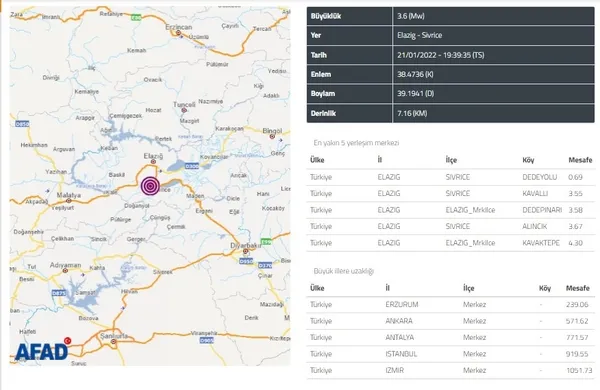The image size is (600, 390).
Task: Click the E90 road badge near Refahiye
Action: pyautogui.click(x=136, y=18)
